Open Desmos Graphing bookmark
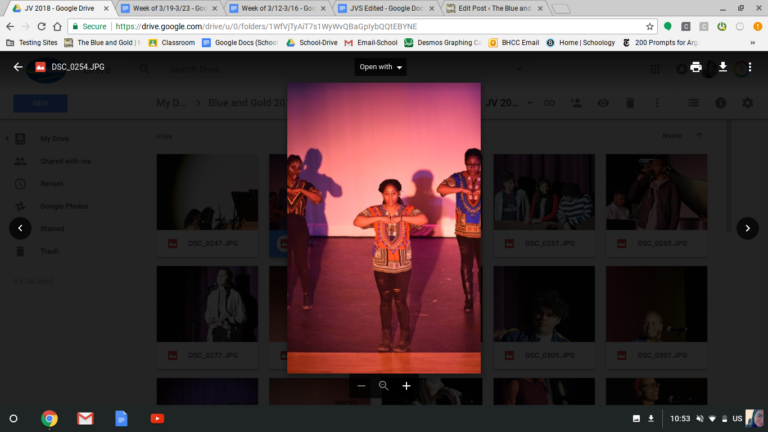Image resolution: width=768 pixels, height=432 pixels. [x=442, y=43]
